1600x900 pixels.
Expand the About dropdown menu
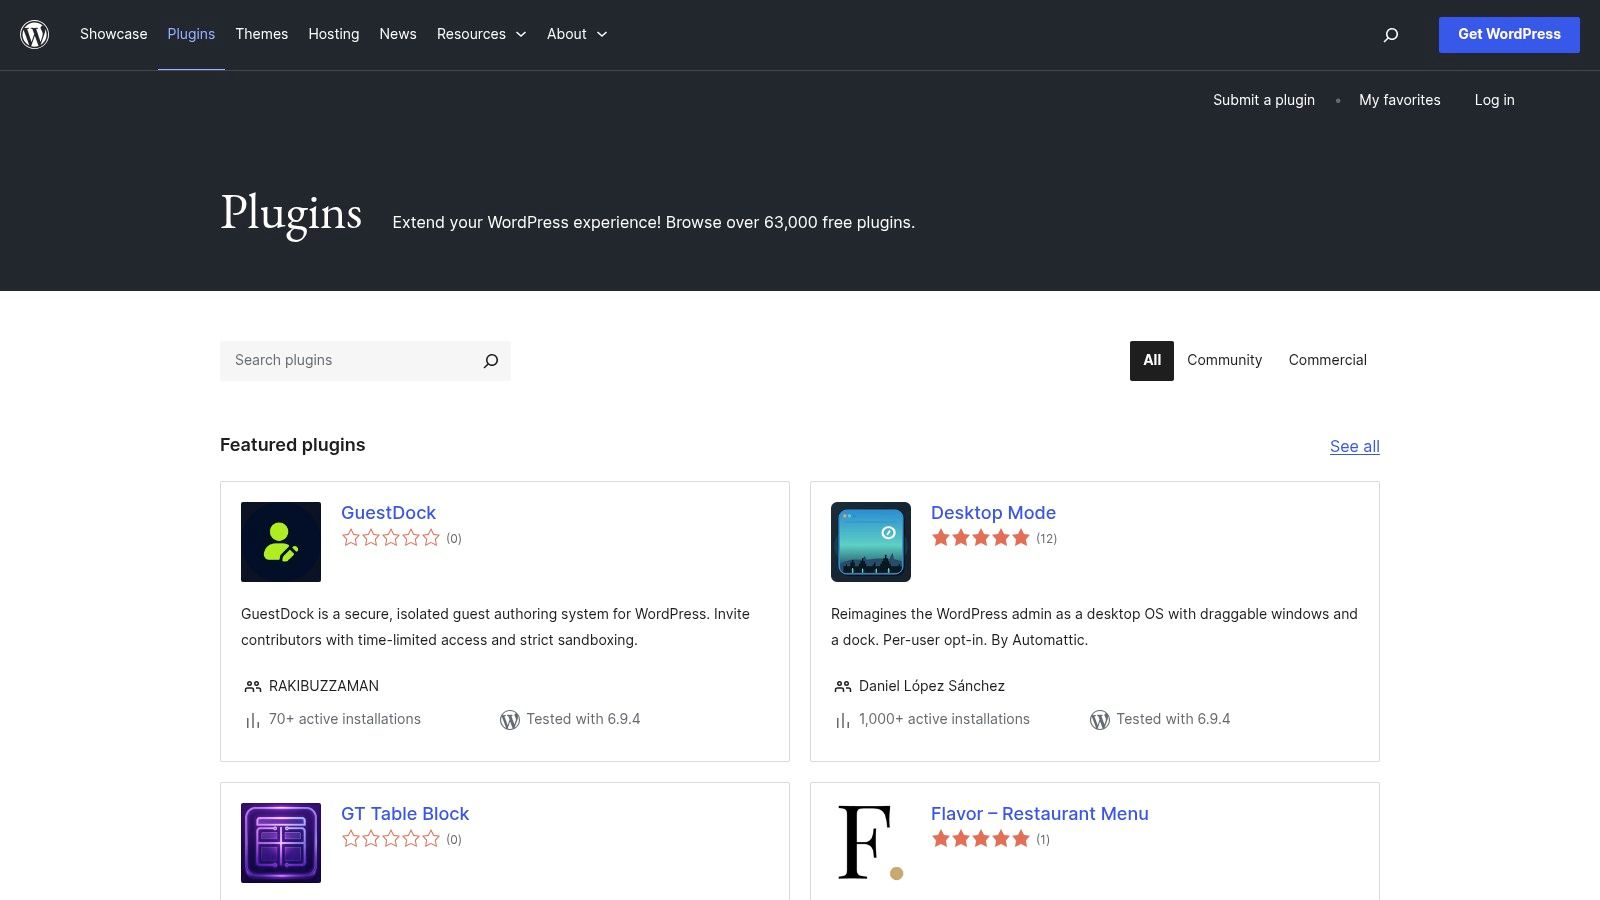coord(577,34)
